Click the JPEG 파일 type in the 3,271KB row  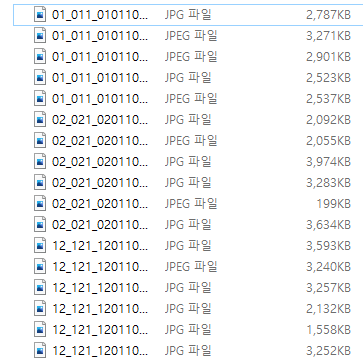191,36
